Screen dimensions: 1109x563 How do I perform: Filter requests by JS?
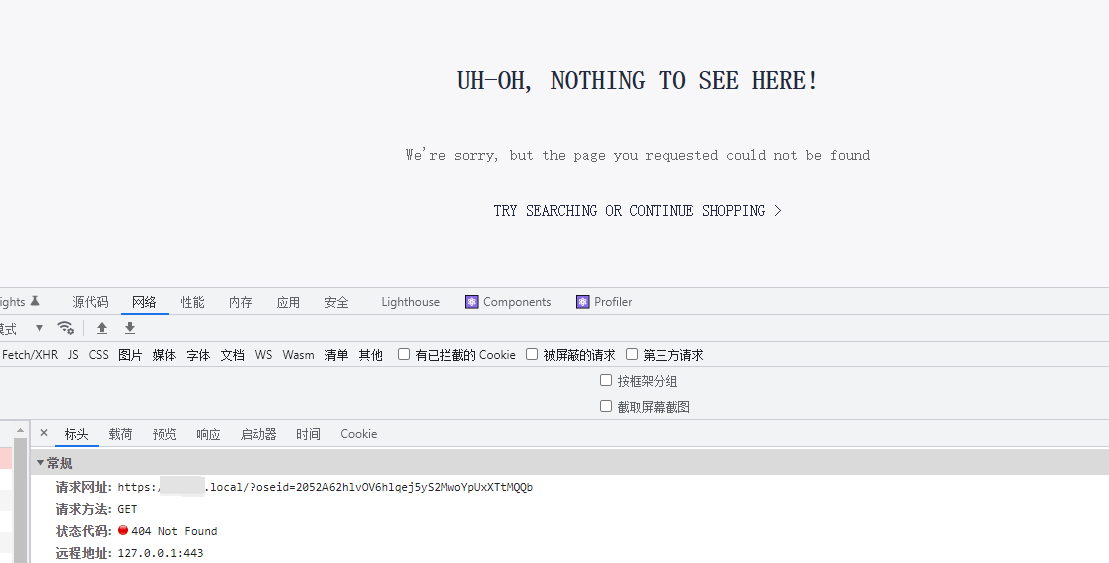73,354
